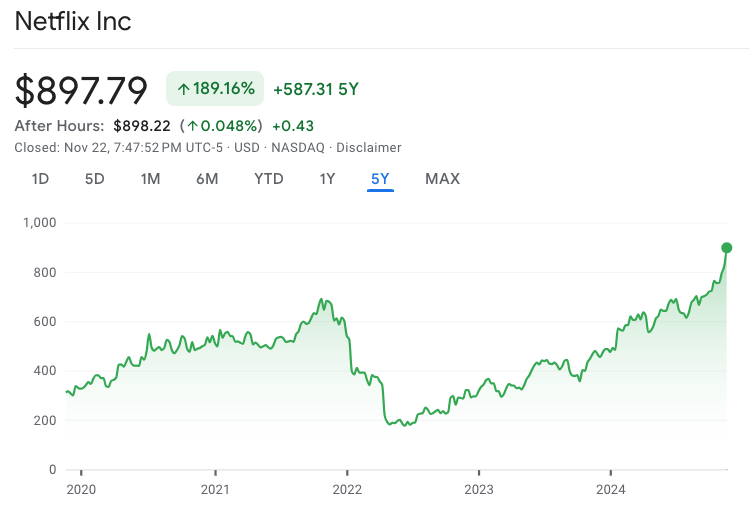
Task: Click the After Hours $898.22 value
Action: coord(142,126)
